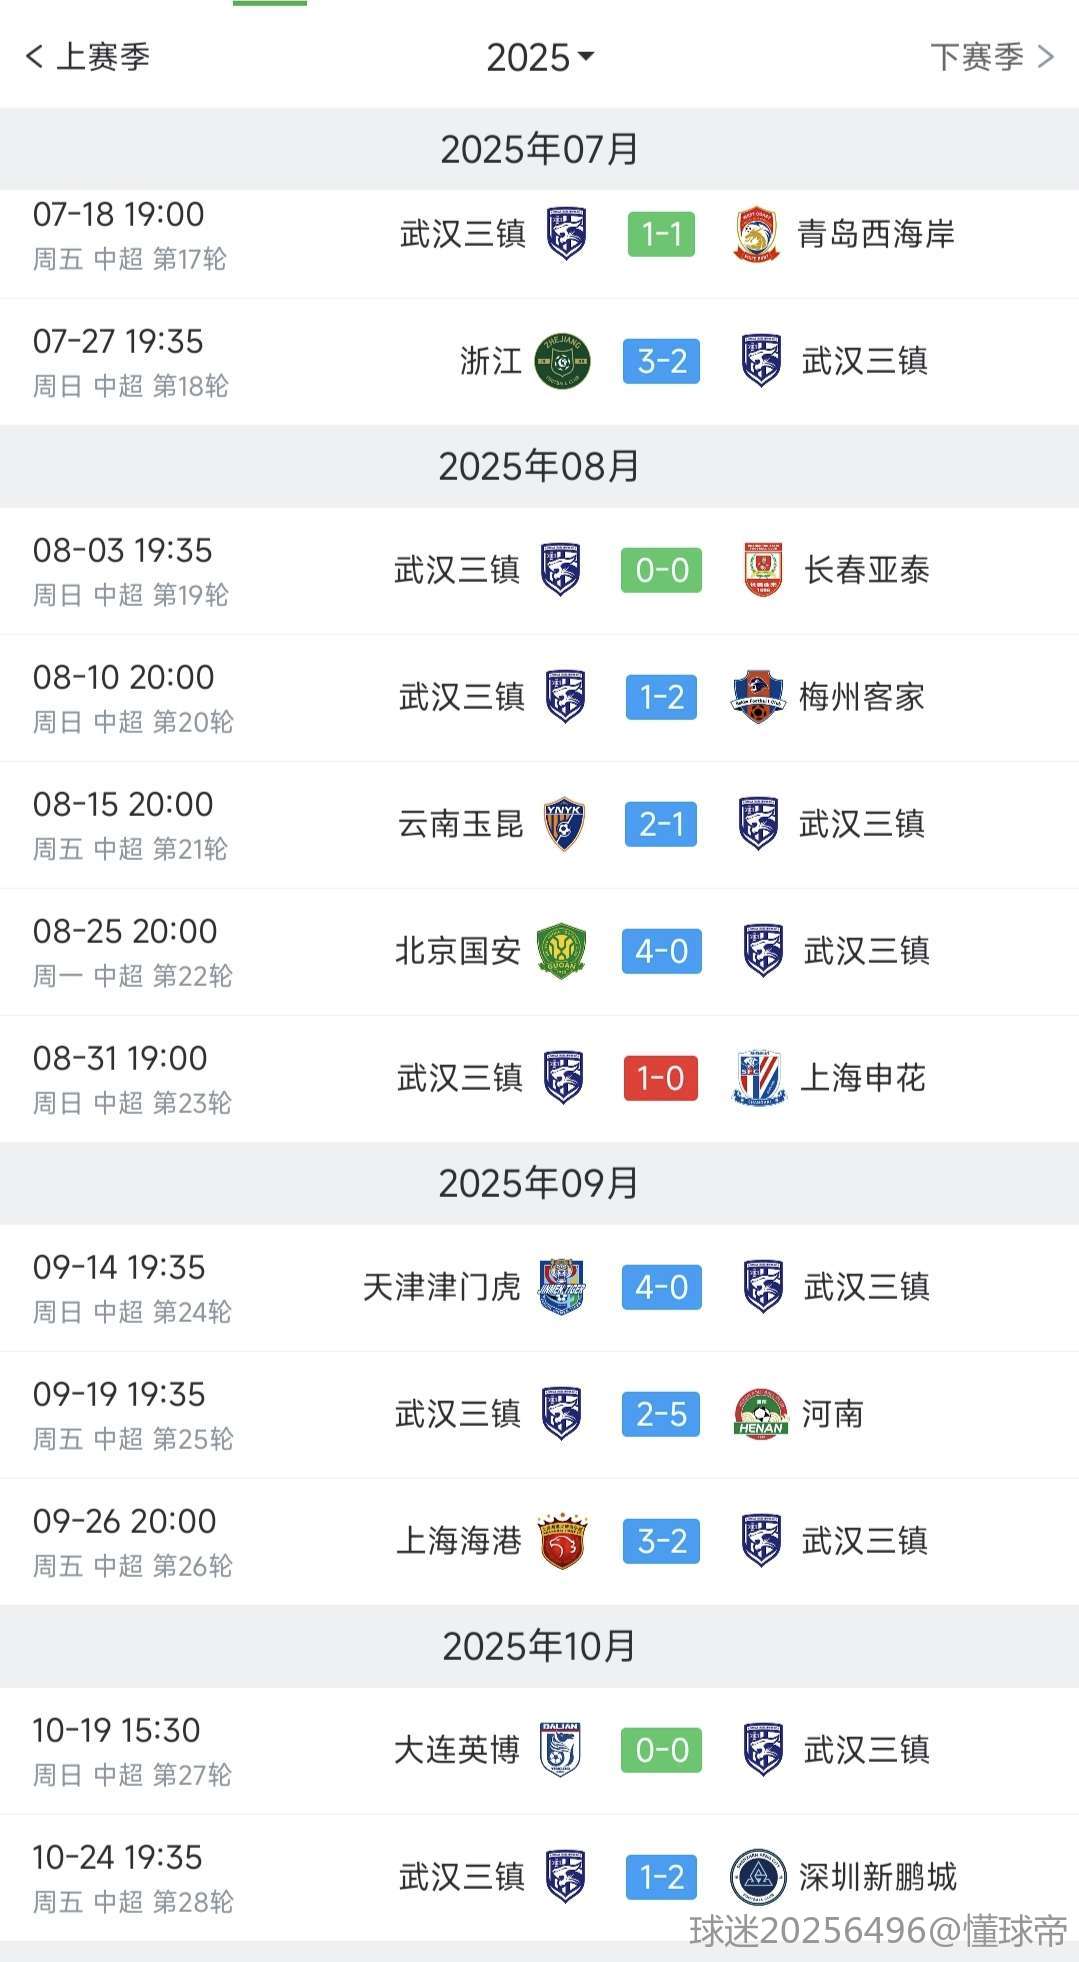Click the Changchun Yatai (长春亚泰) team logo
This screenshot has width=1079, height=1962.
click(764, 570)
